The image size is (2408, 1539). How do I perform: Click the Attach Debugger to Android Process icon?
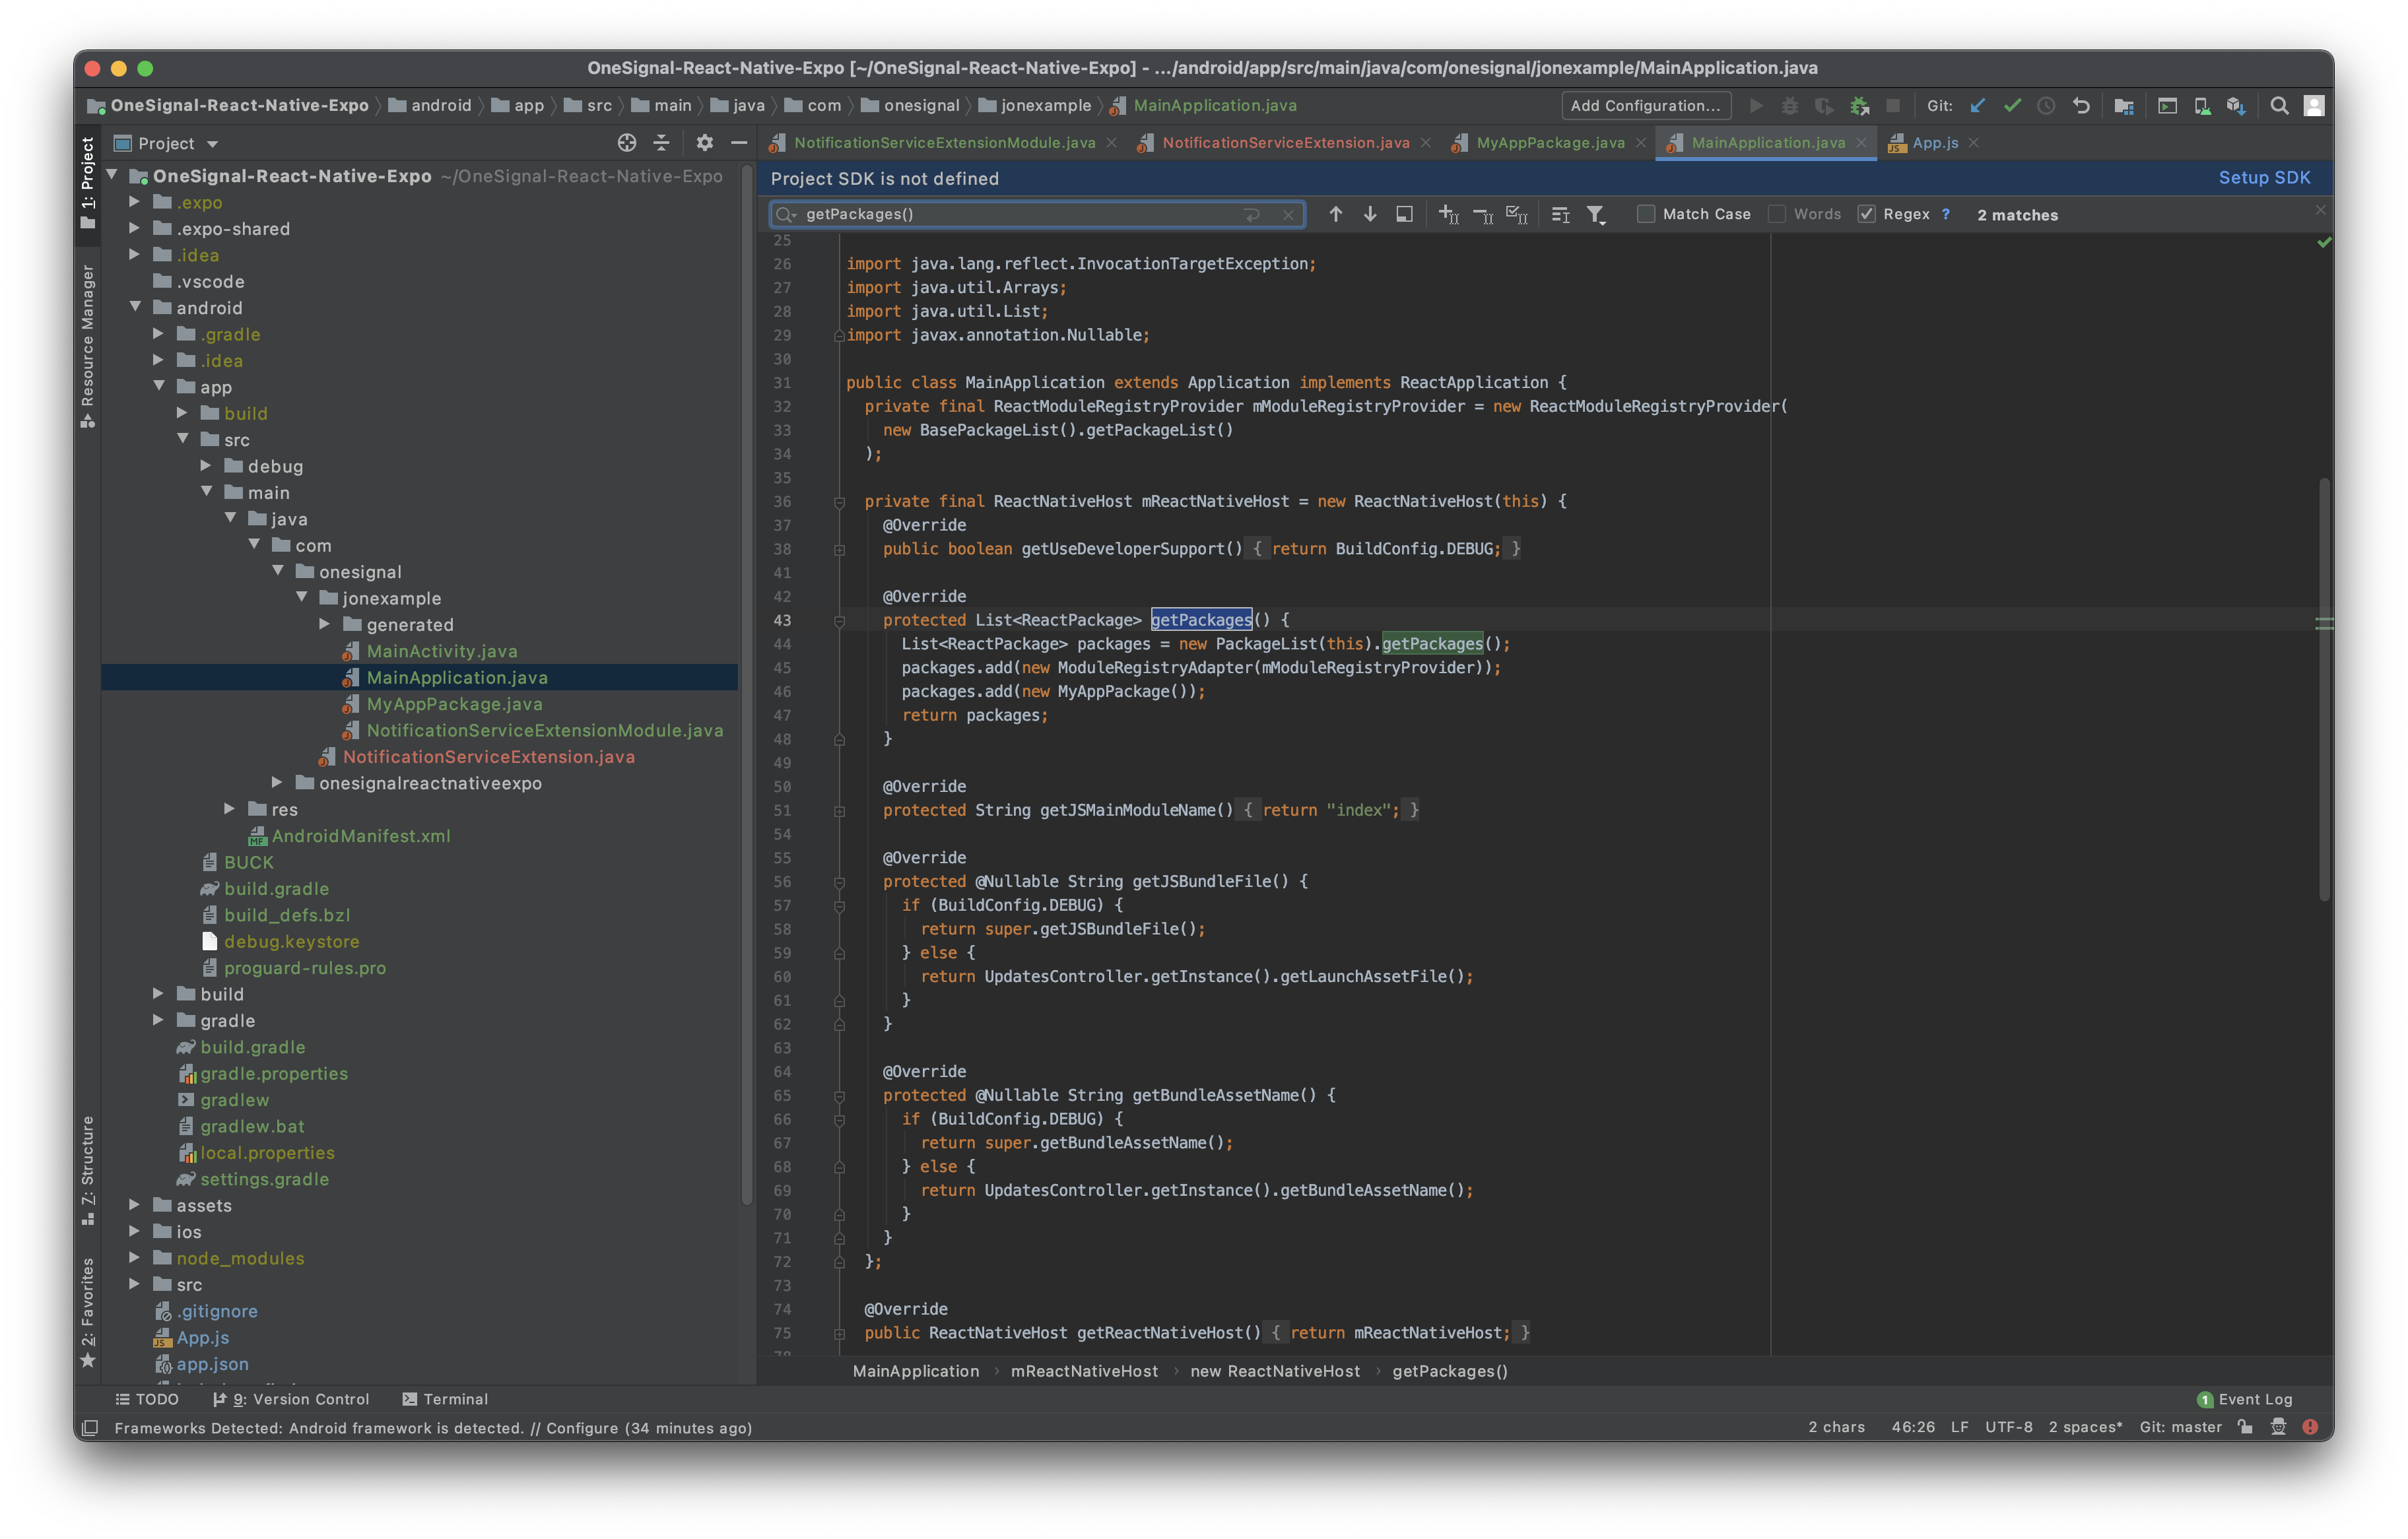pos(1859,106)
